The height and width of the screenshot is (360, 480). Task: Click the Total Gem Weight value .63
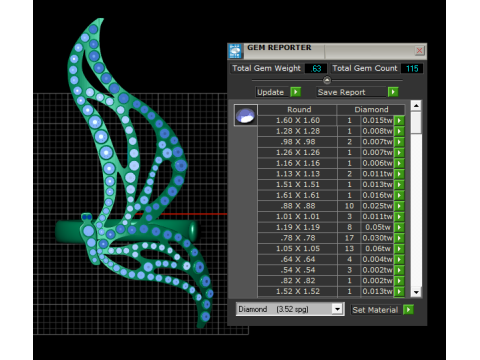point(316,68)
